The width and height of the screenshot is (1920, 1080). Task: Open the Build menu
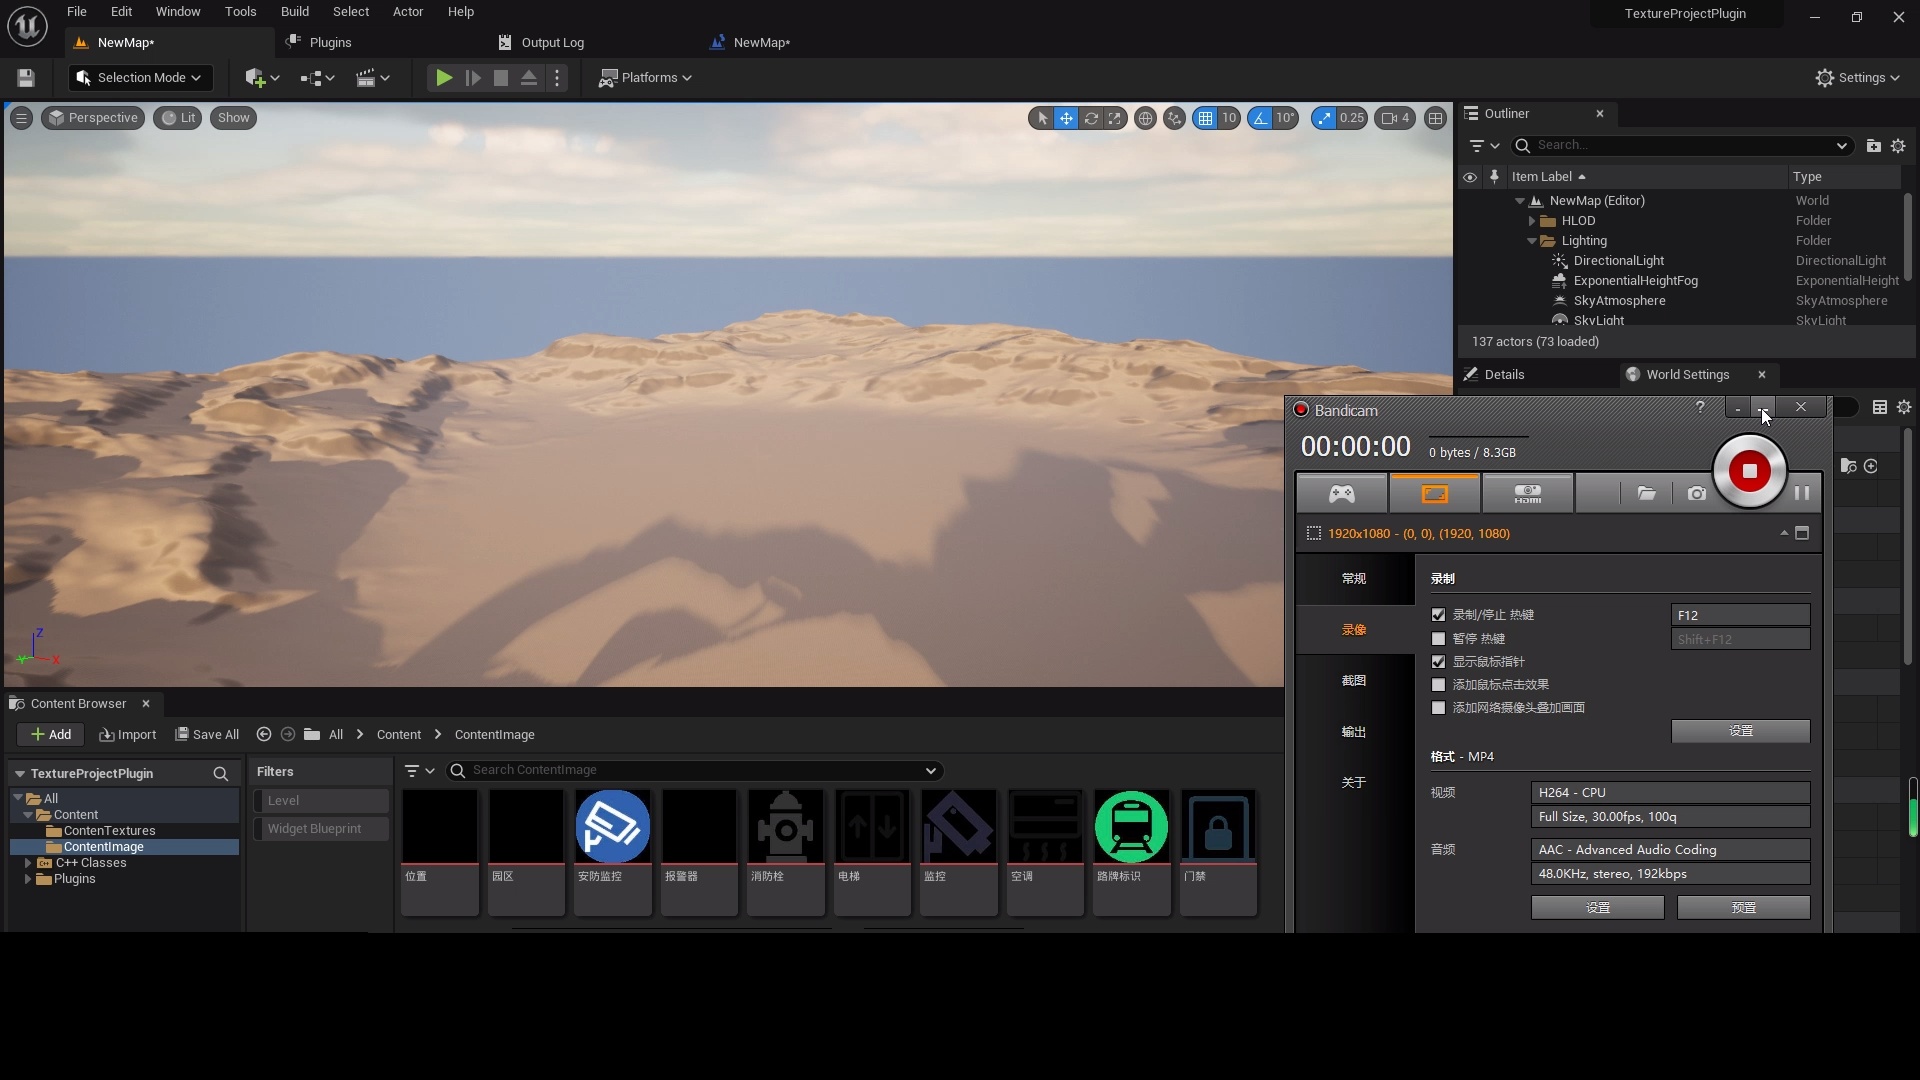(294, 12)
